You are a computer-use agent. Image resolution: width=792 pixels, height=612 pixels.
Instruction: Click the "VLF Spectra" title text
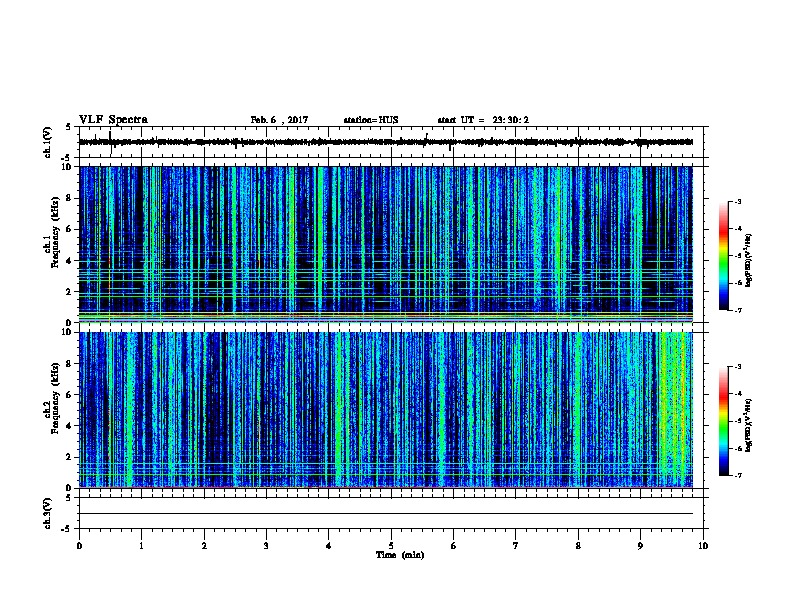[x=113, y=120]
